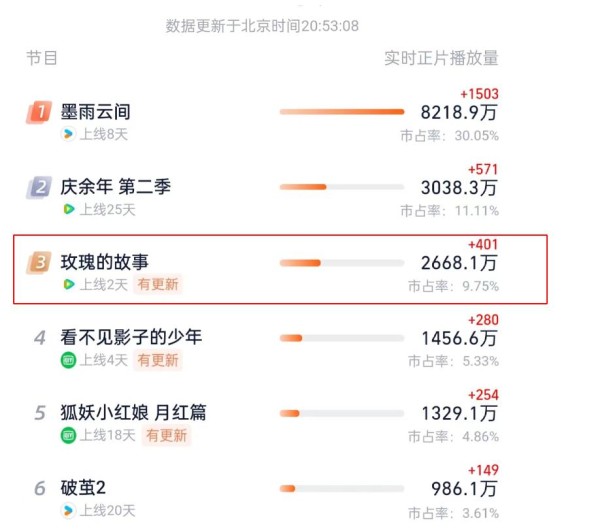Image resolution: width=600 pixels, height=531 pixels.
Task: Select the 节目 column header
Action: 42,58
